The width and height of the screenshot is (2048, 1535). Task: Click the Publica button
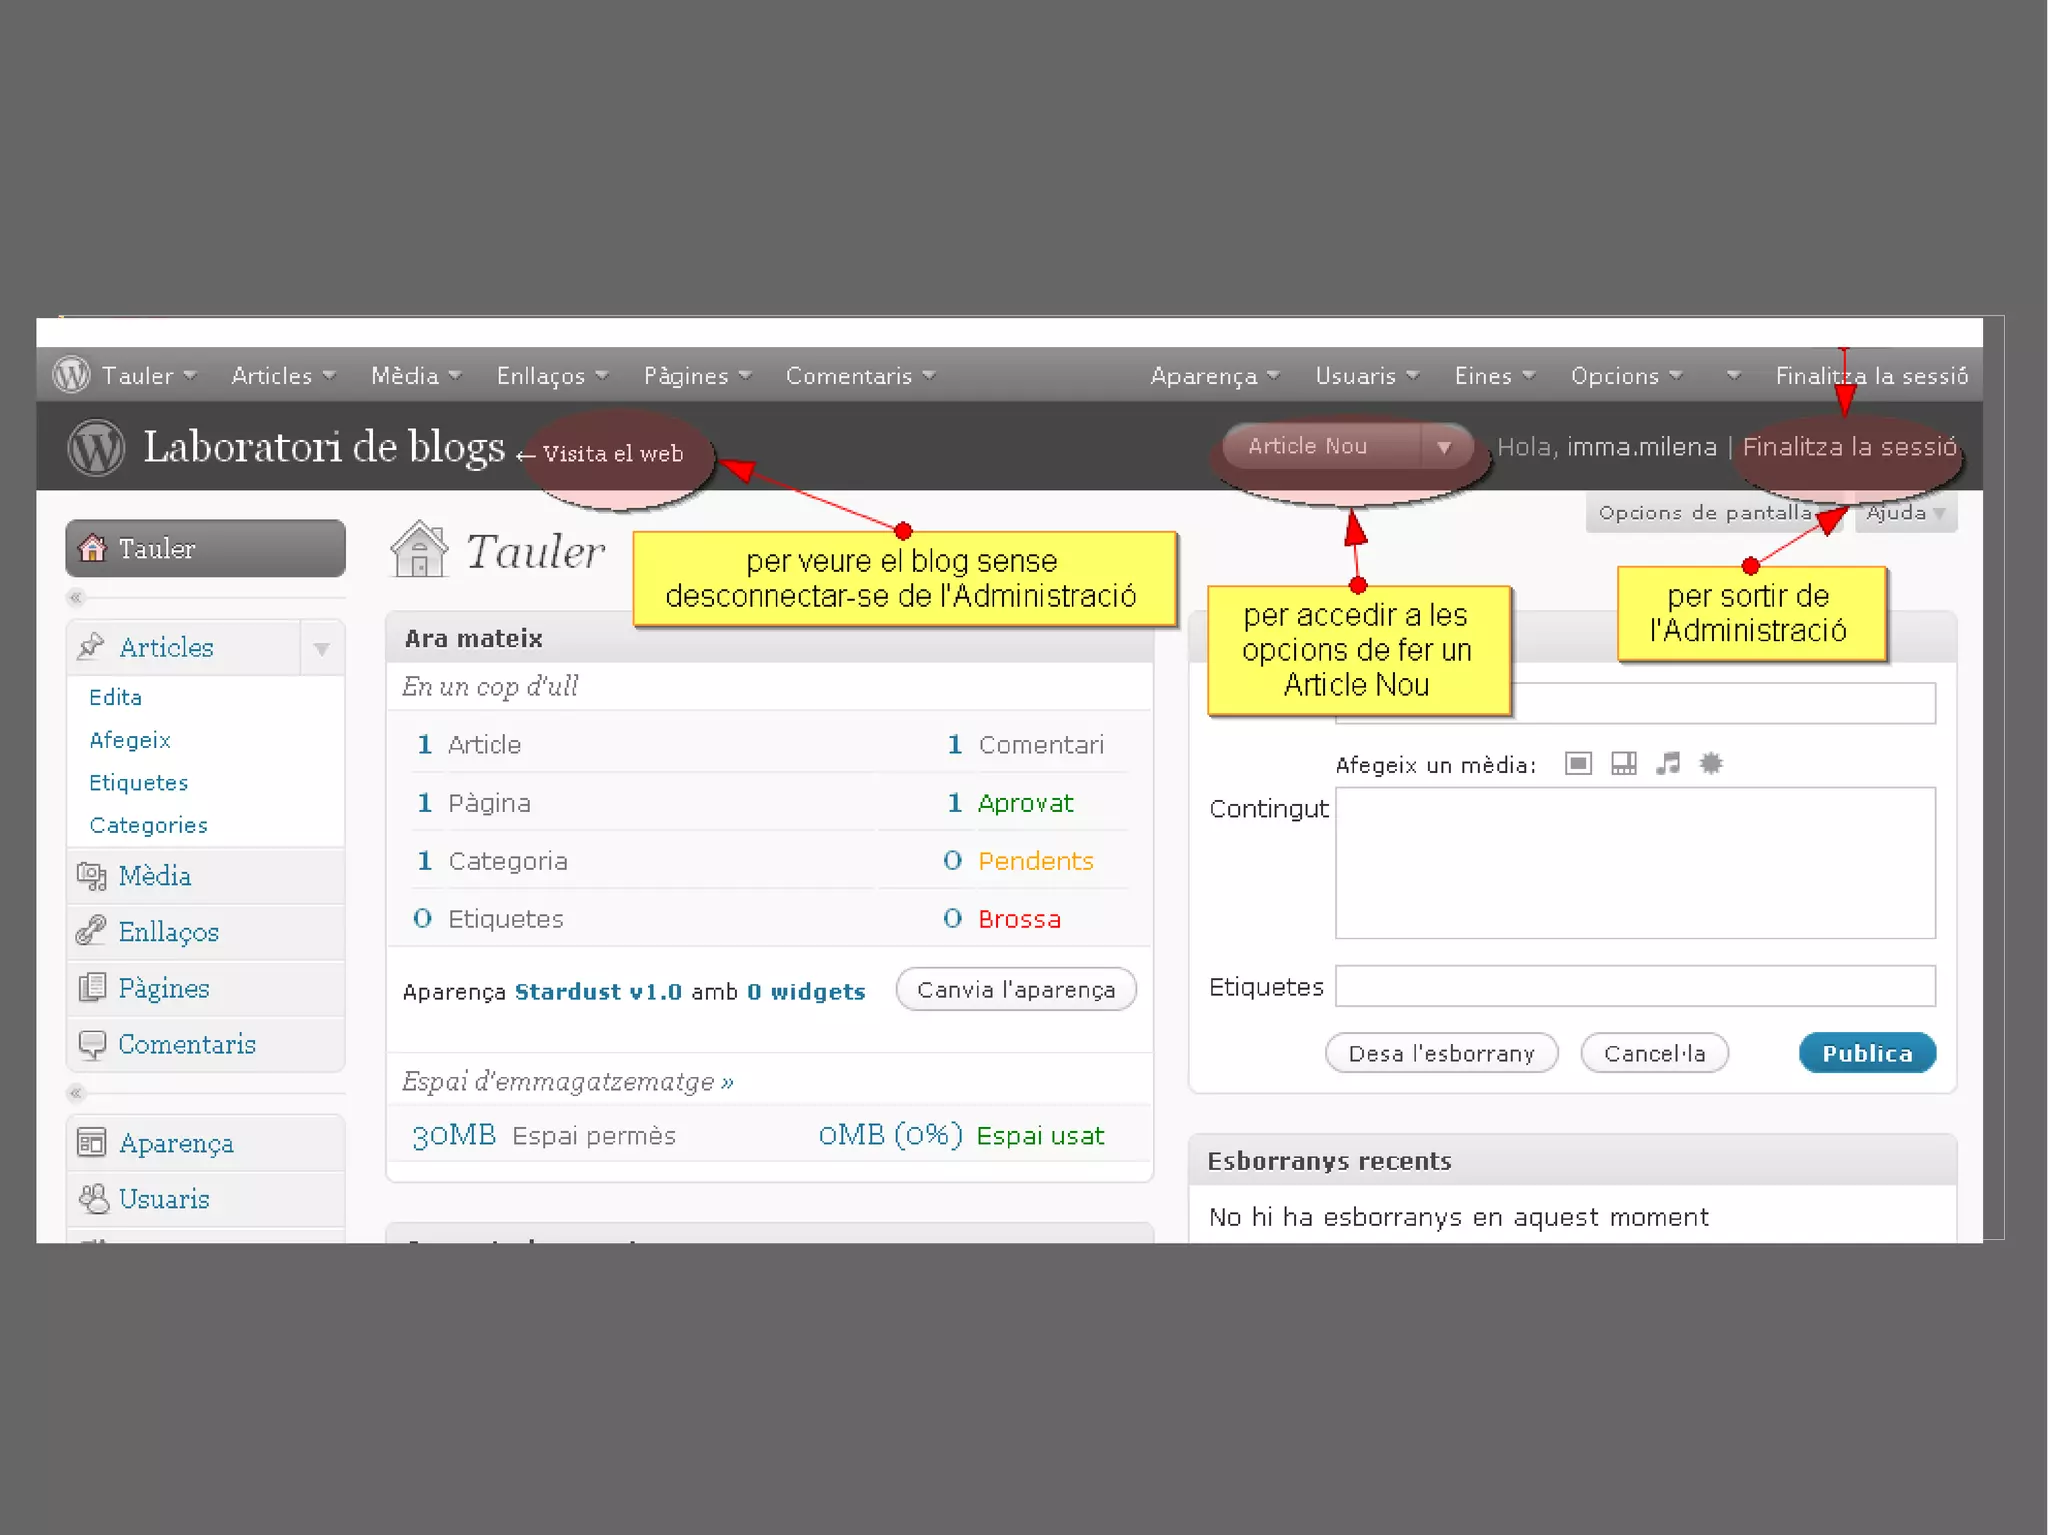coord(1866,1053)
